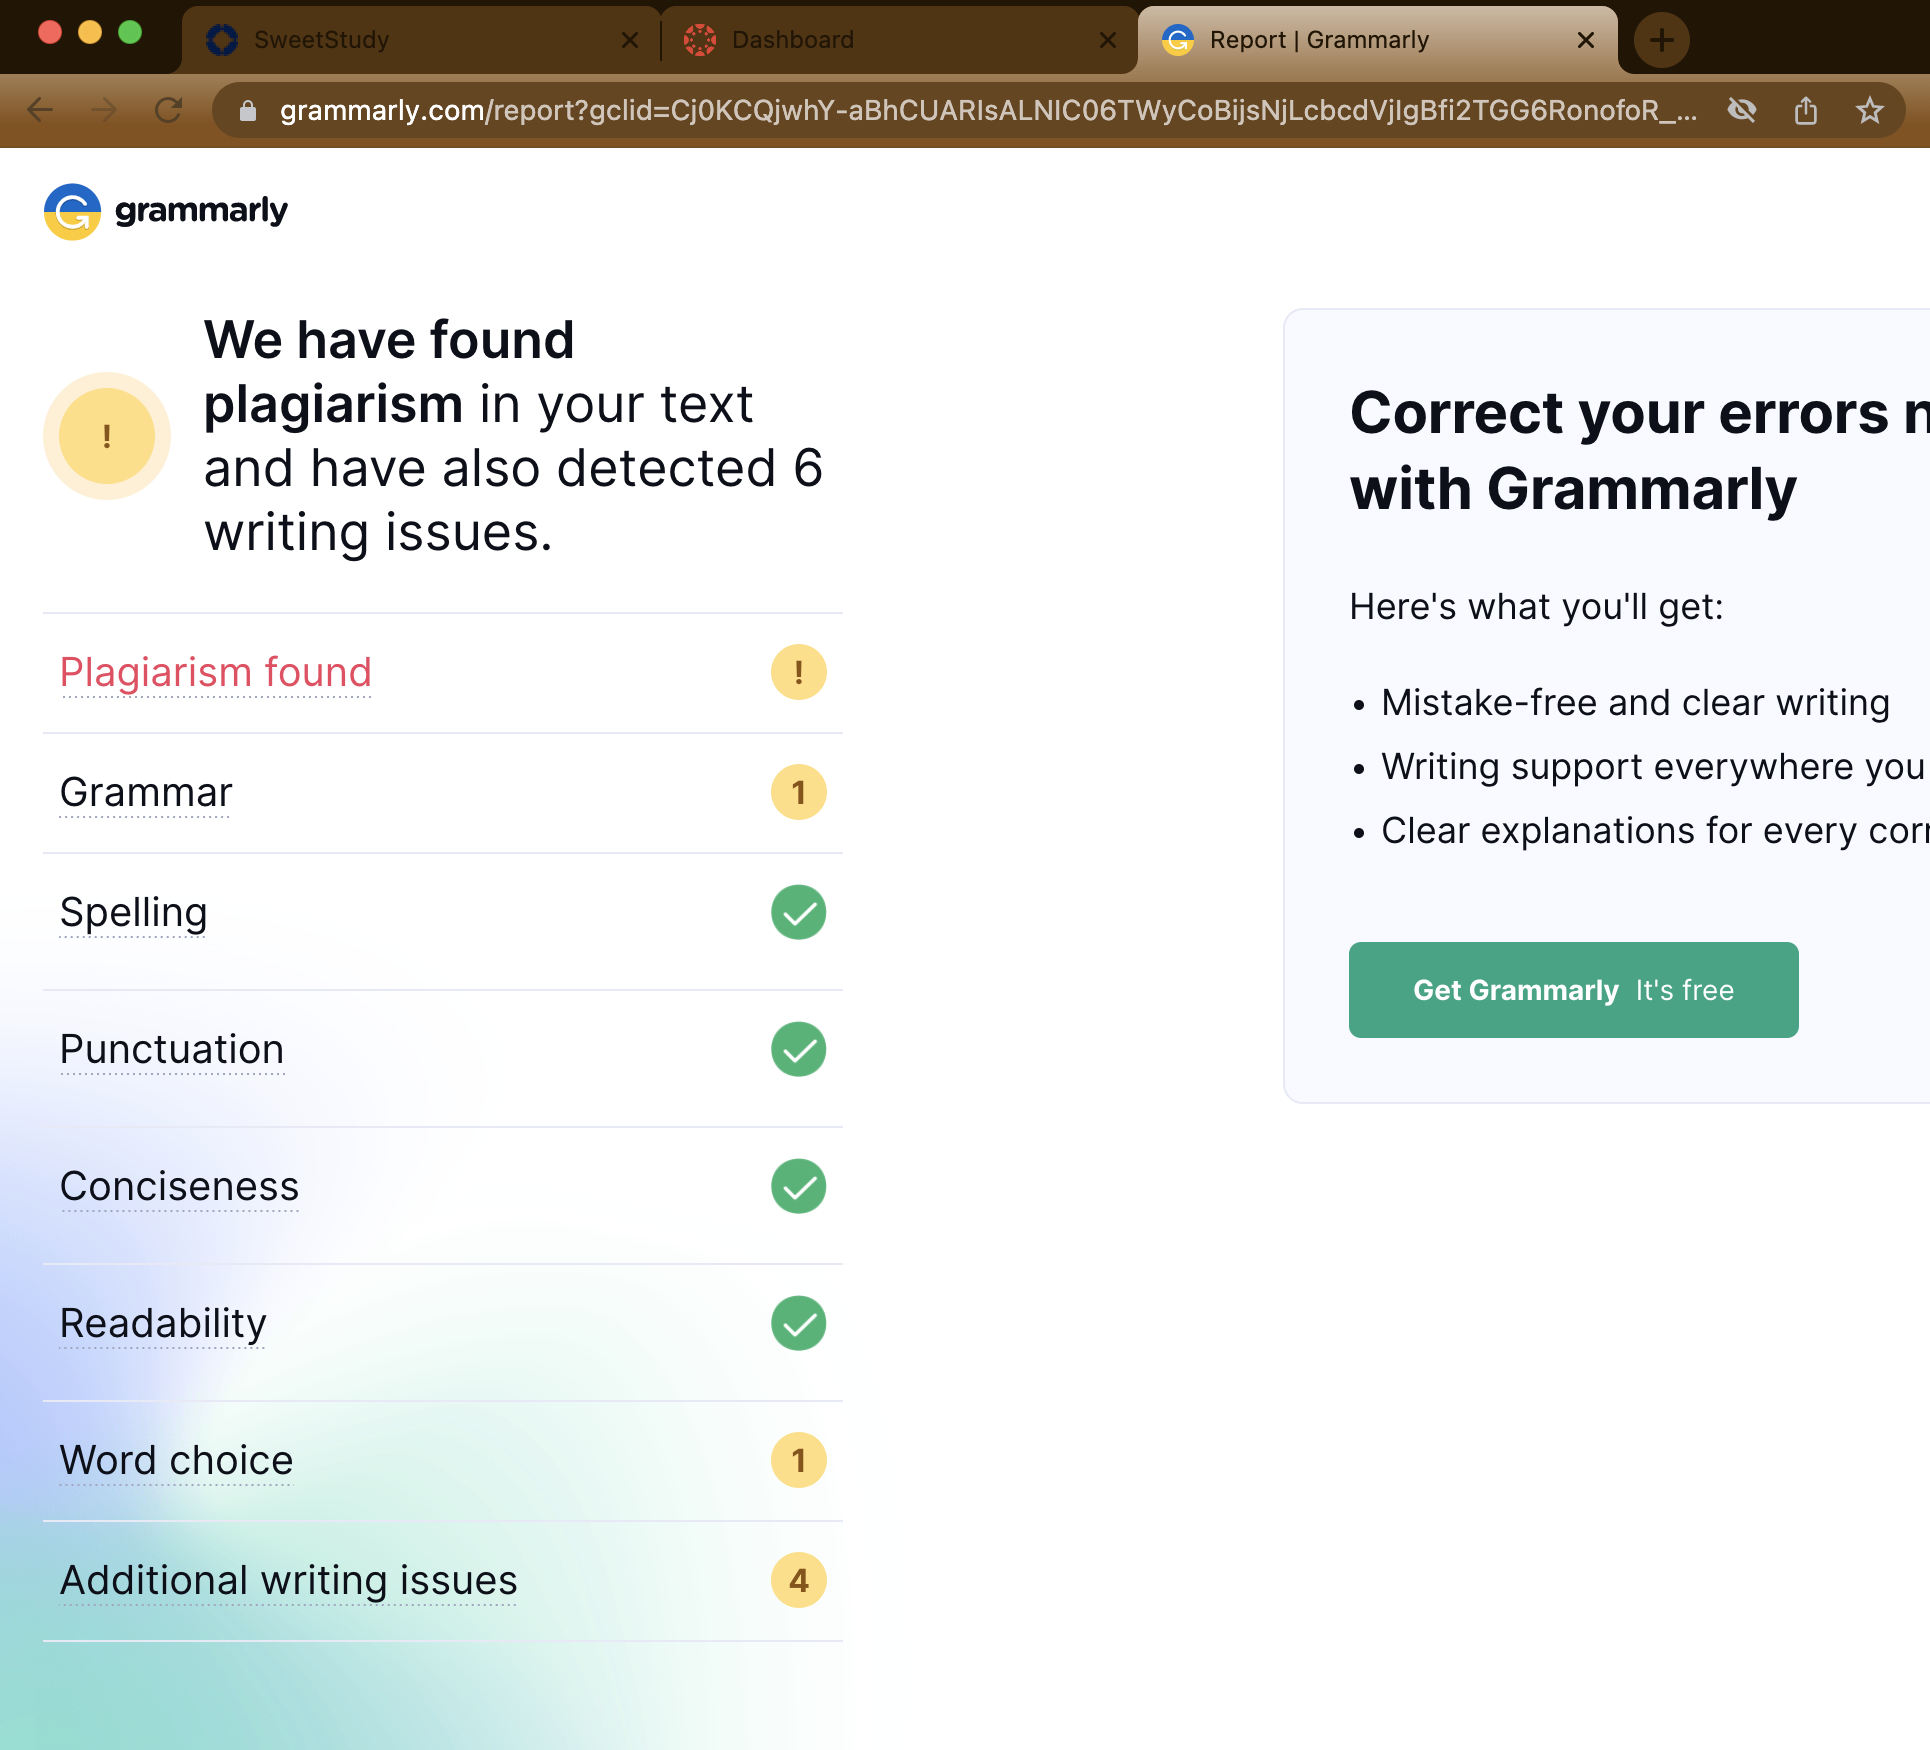Open the Word choice category link
The width and height of the screenshot is (1930, 1750).
pos(177,1460)
